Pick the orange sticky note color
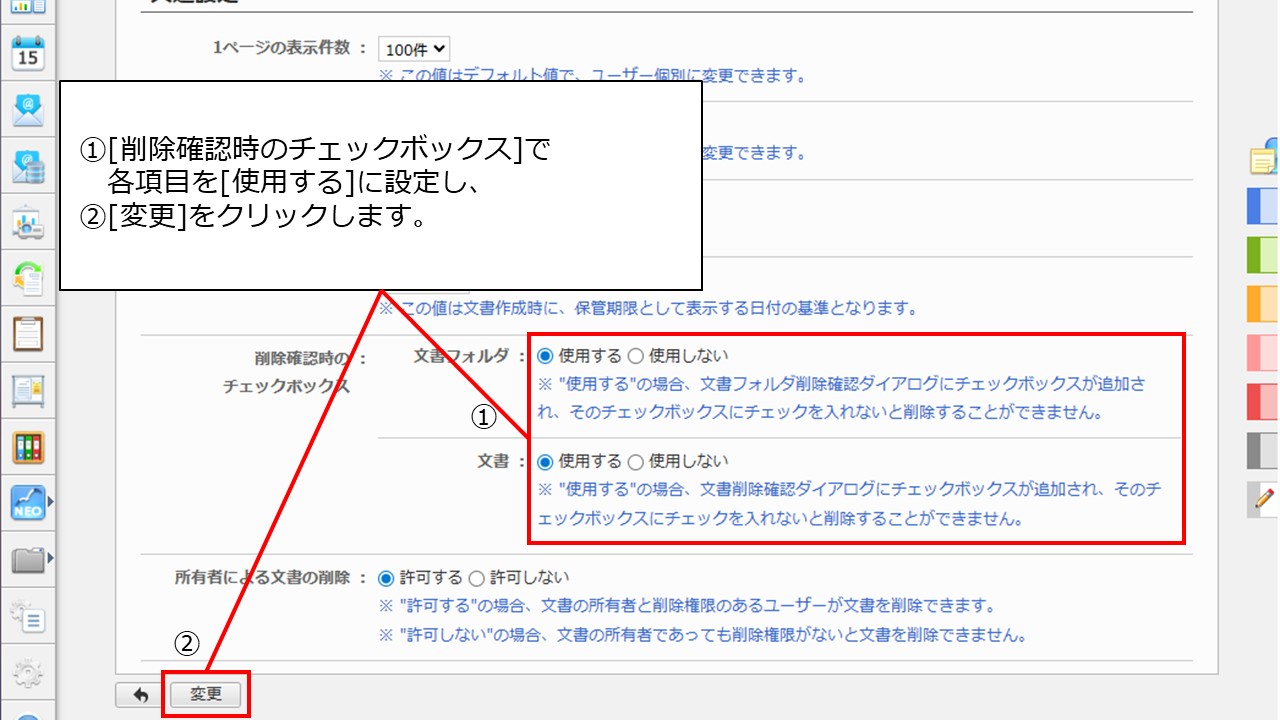 1264,304
